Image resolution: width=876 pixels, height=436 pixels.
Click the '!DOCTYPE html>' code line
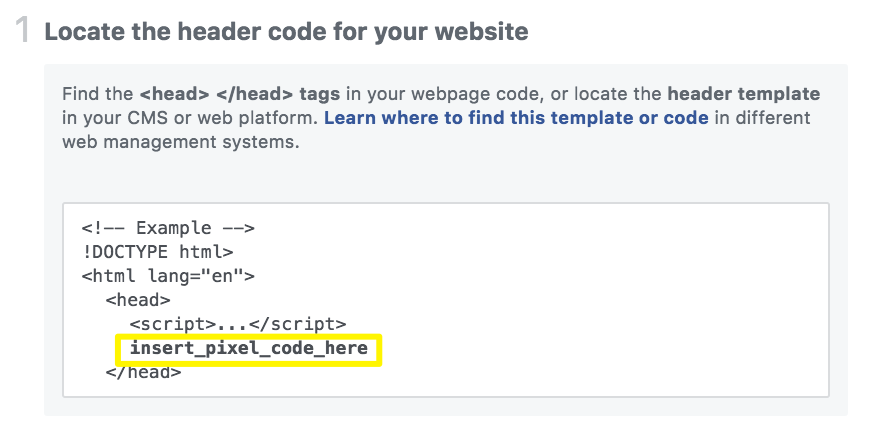[x=158, y=252]
